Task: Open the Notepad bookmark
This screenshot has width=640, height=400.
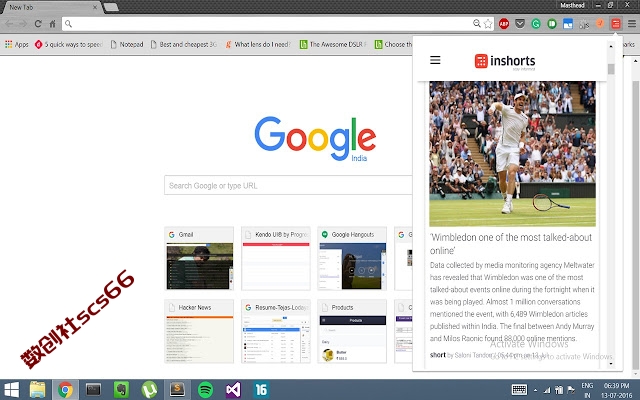Action: point(127,44)
